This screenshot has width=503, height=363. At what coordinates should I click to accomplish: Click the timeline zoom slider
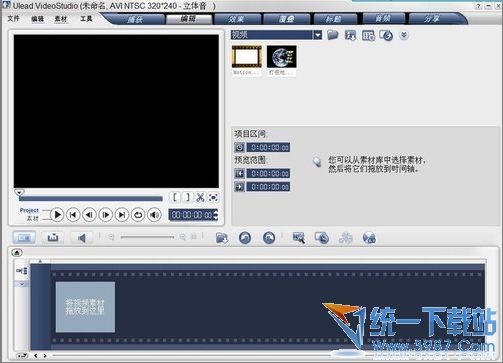tap(147, 237)
